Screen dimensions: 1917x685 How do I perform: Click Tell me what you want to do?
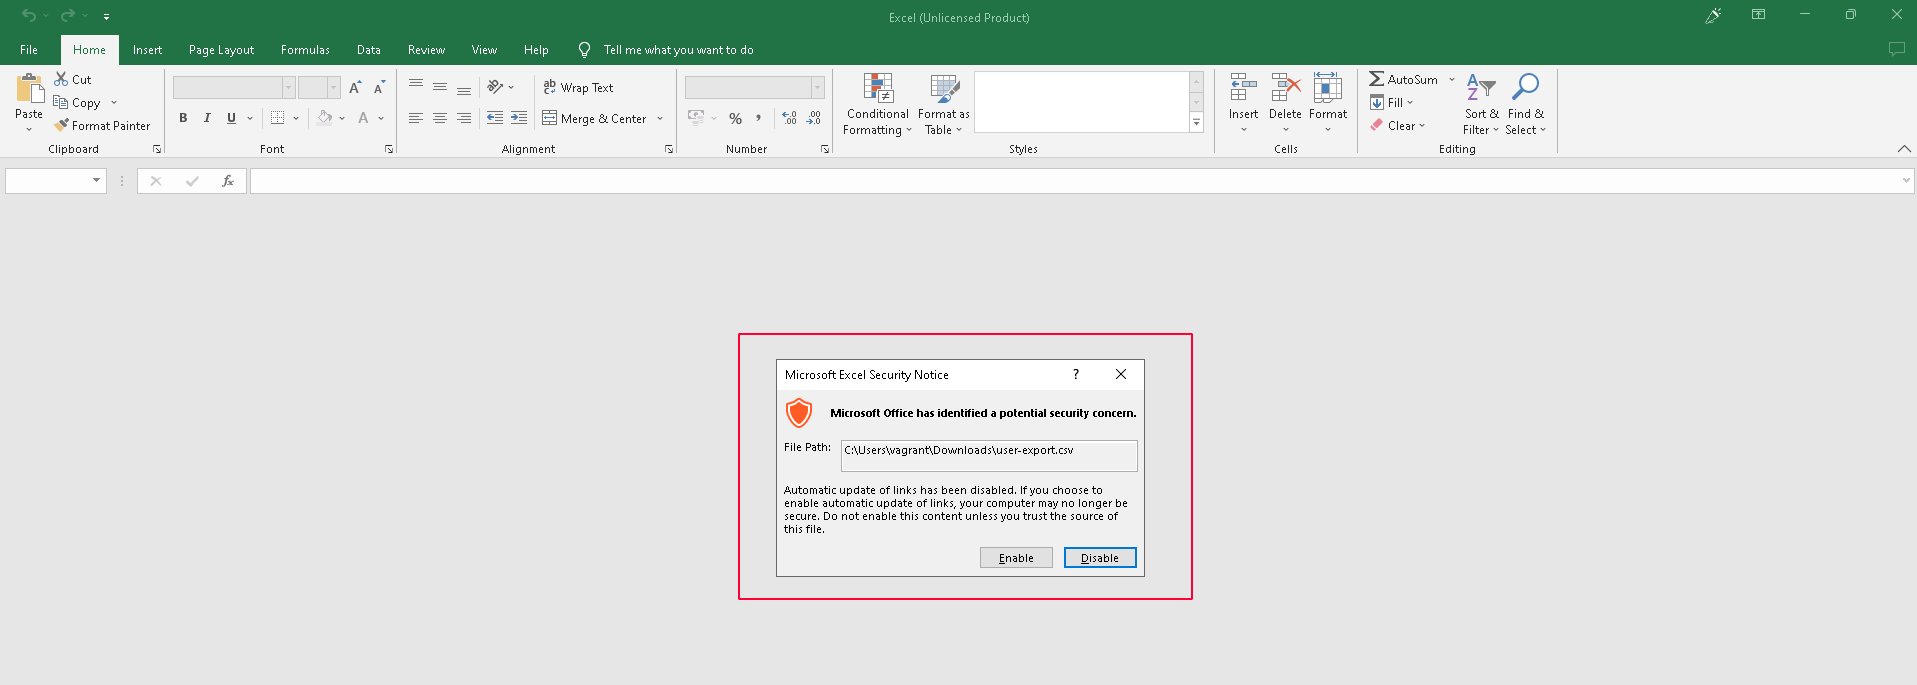678,50
